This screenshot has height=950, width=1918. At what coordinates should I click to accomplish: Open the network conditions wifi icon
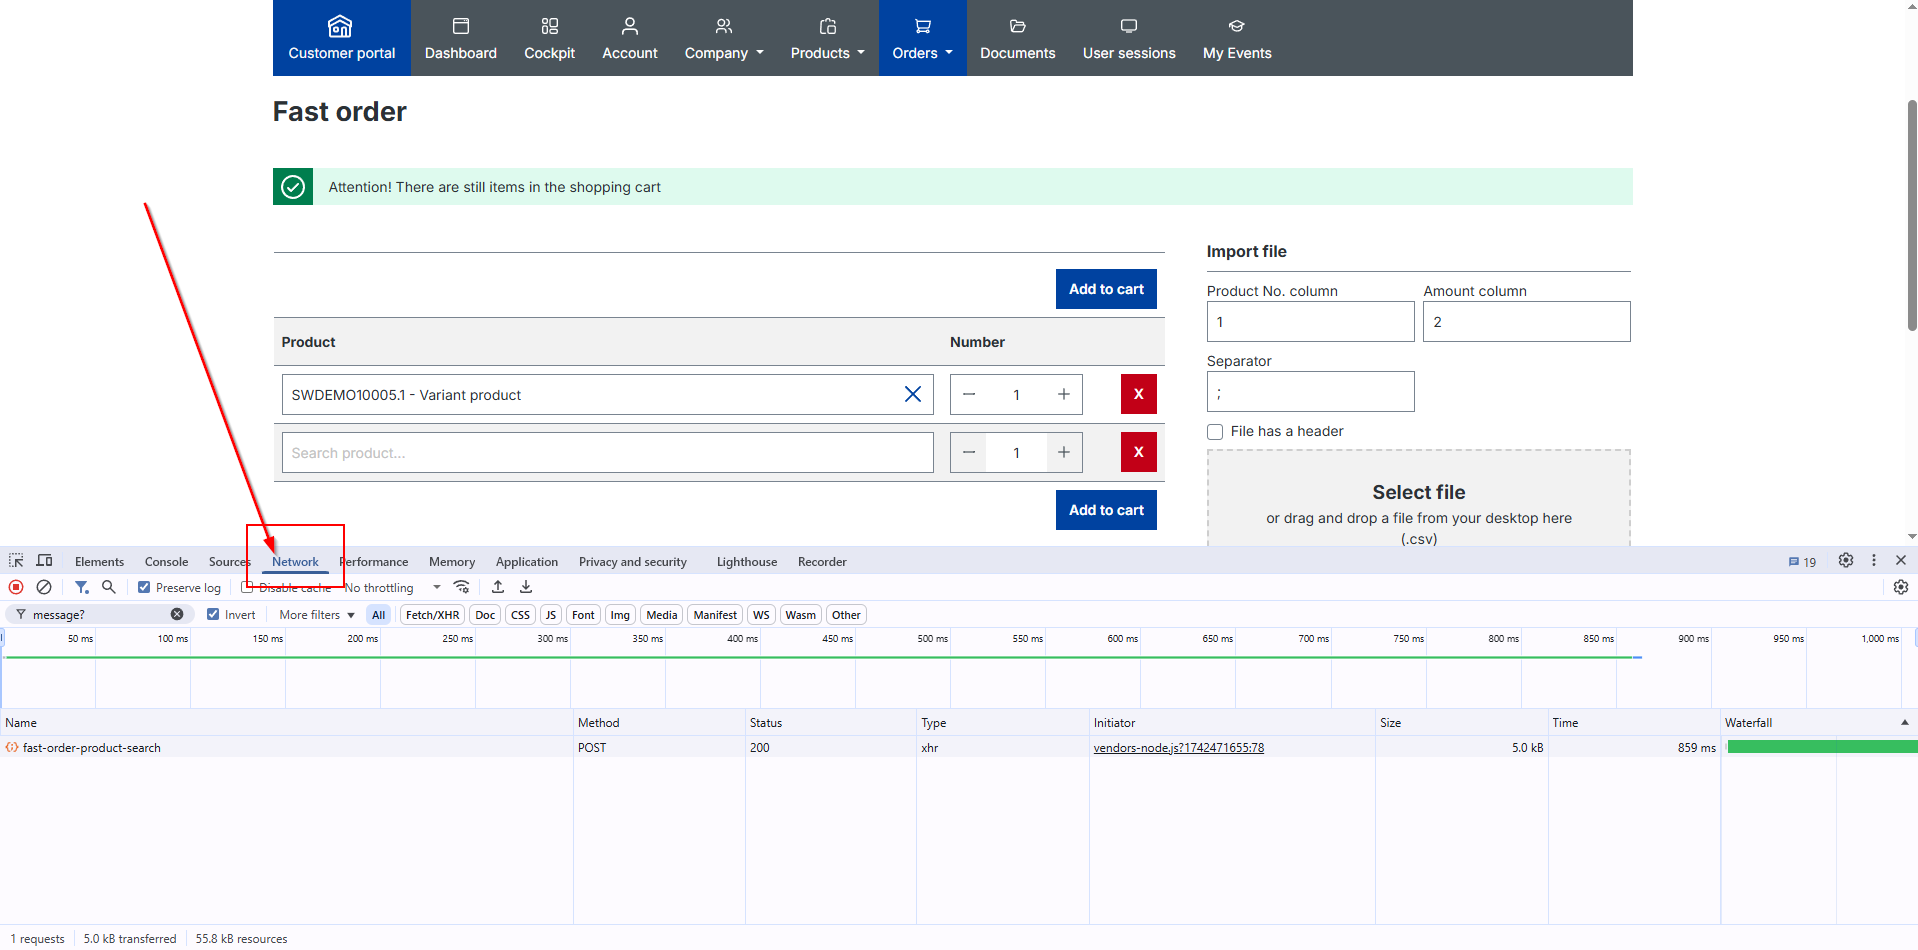tap(461, 587)
